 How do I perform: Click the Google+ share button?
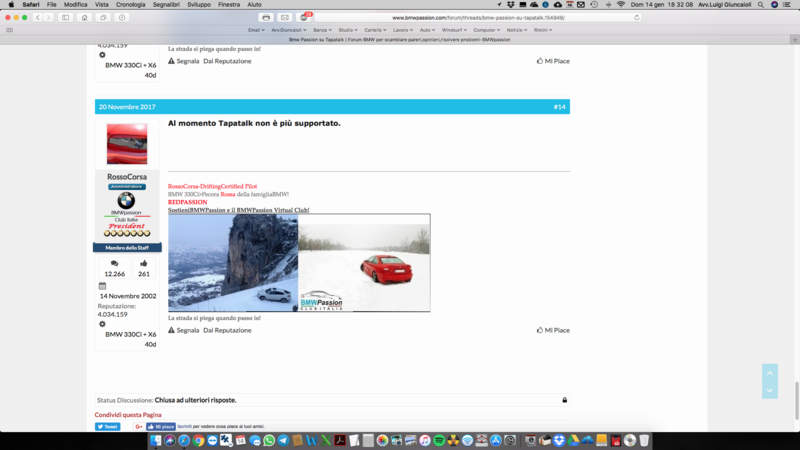pos(138,427)
